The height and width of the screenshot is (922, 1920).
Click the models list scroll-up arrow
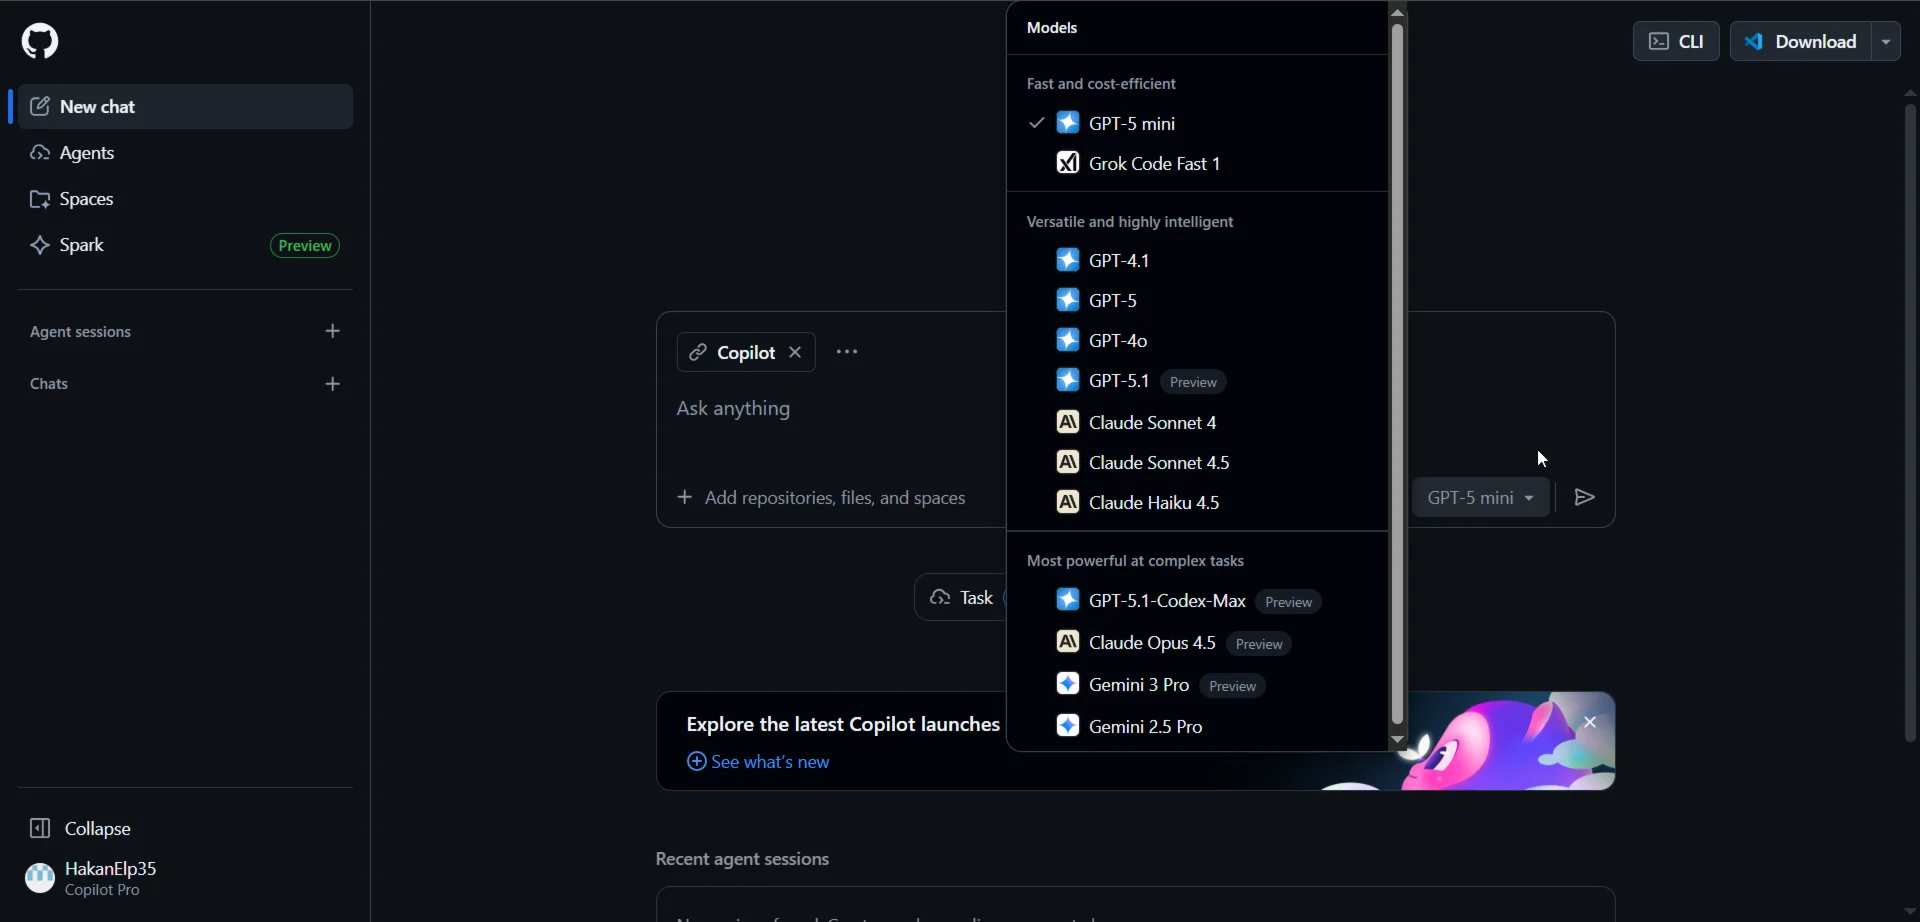[x=1398, y=11]
